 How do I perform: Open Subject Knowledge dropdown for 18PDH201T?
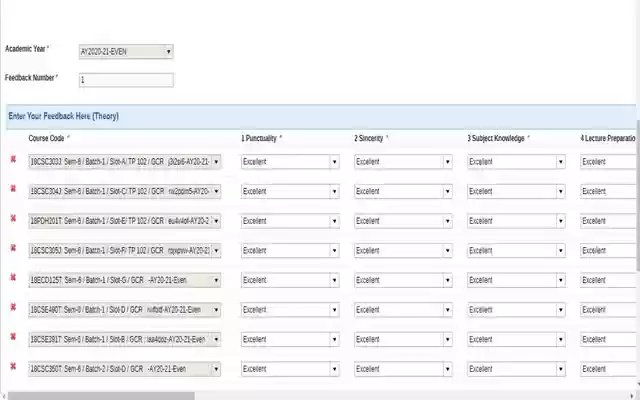[x=516, y=221]
